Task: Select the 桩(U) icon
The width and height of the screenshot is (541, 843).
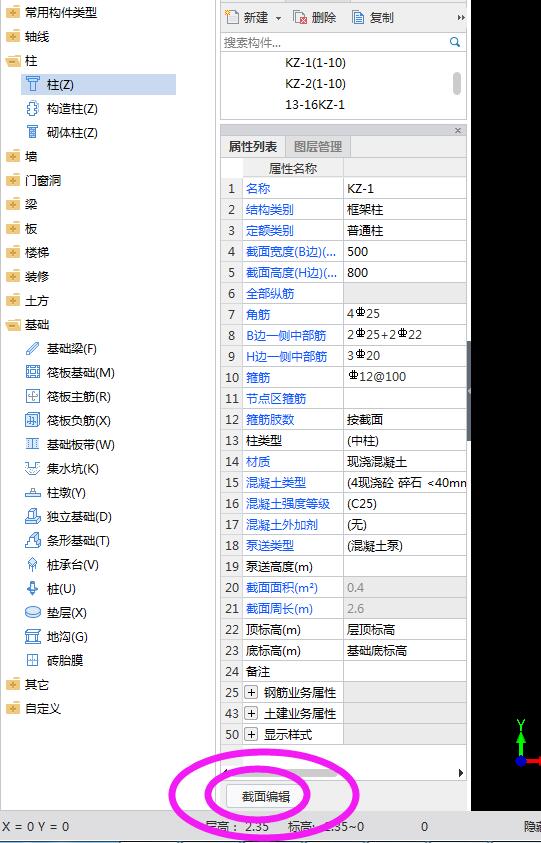Action: [33, 588]
